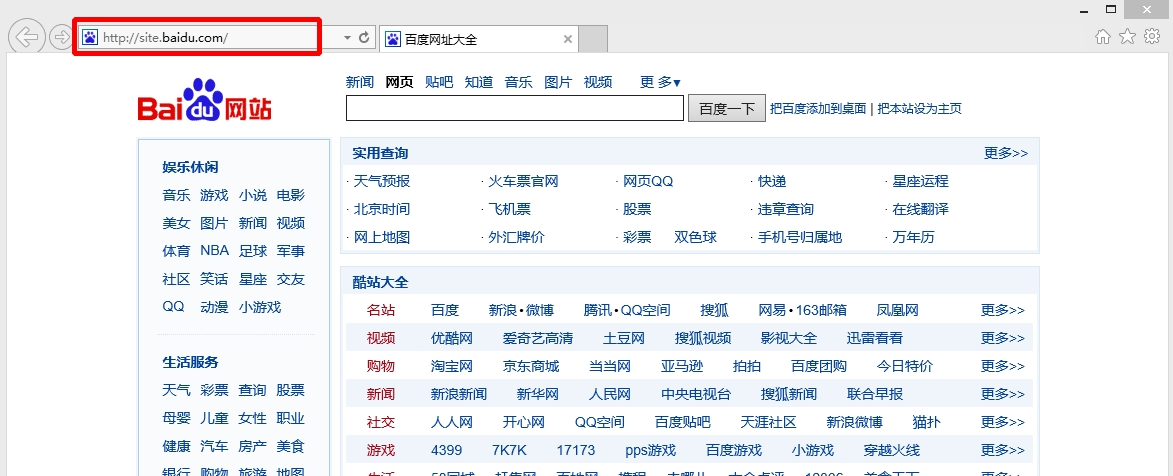Screen dimensions: 1173x476
Task: Open the 万年历 link
Action: [913, 237]
